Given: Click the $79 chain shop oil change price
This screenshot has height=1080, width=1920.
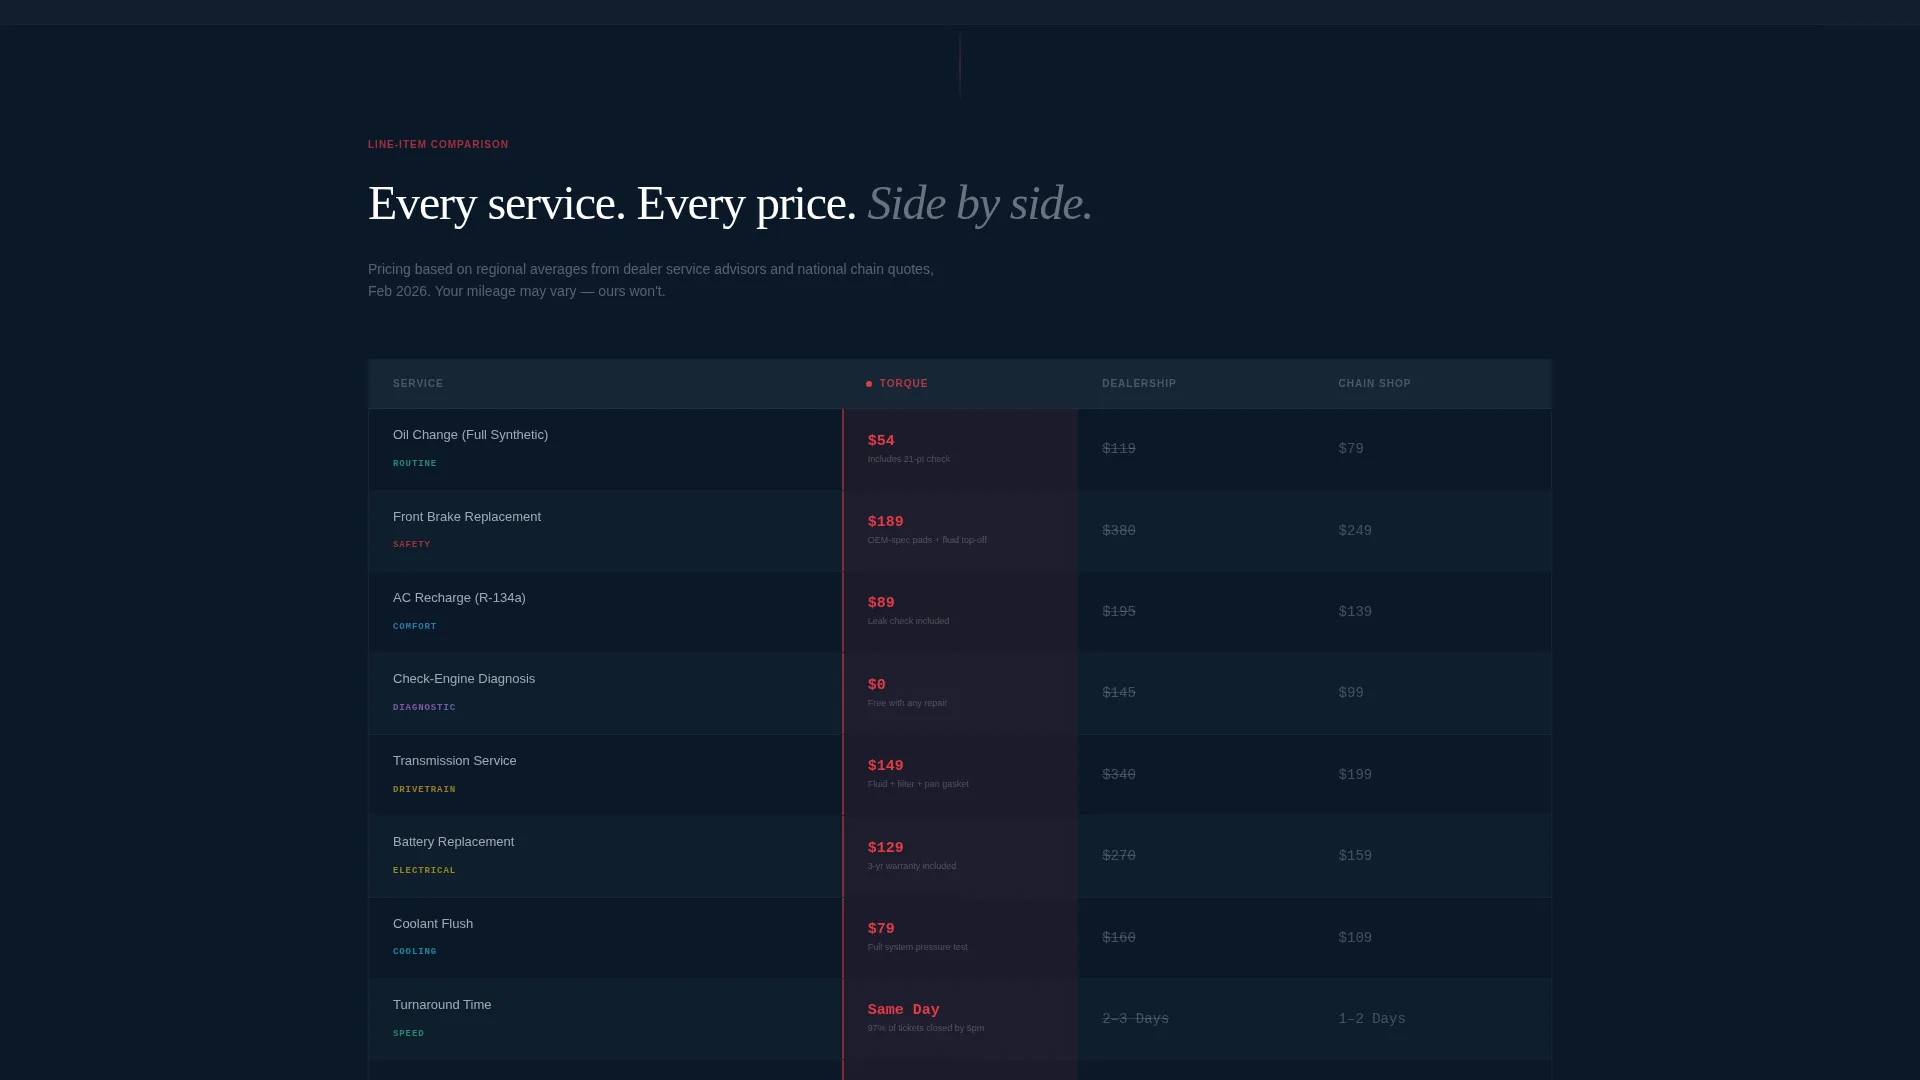Looking at the screenshot, I should 1351,449.
